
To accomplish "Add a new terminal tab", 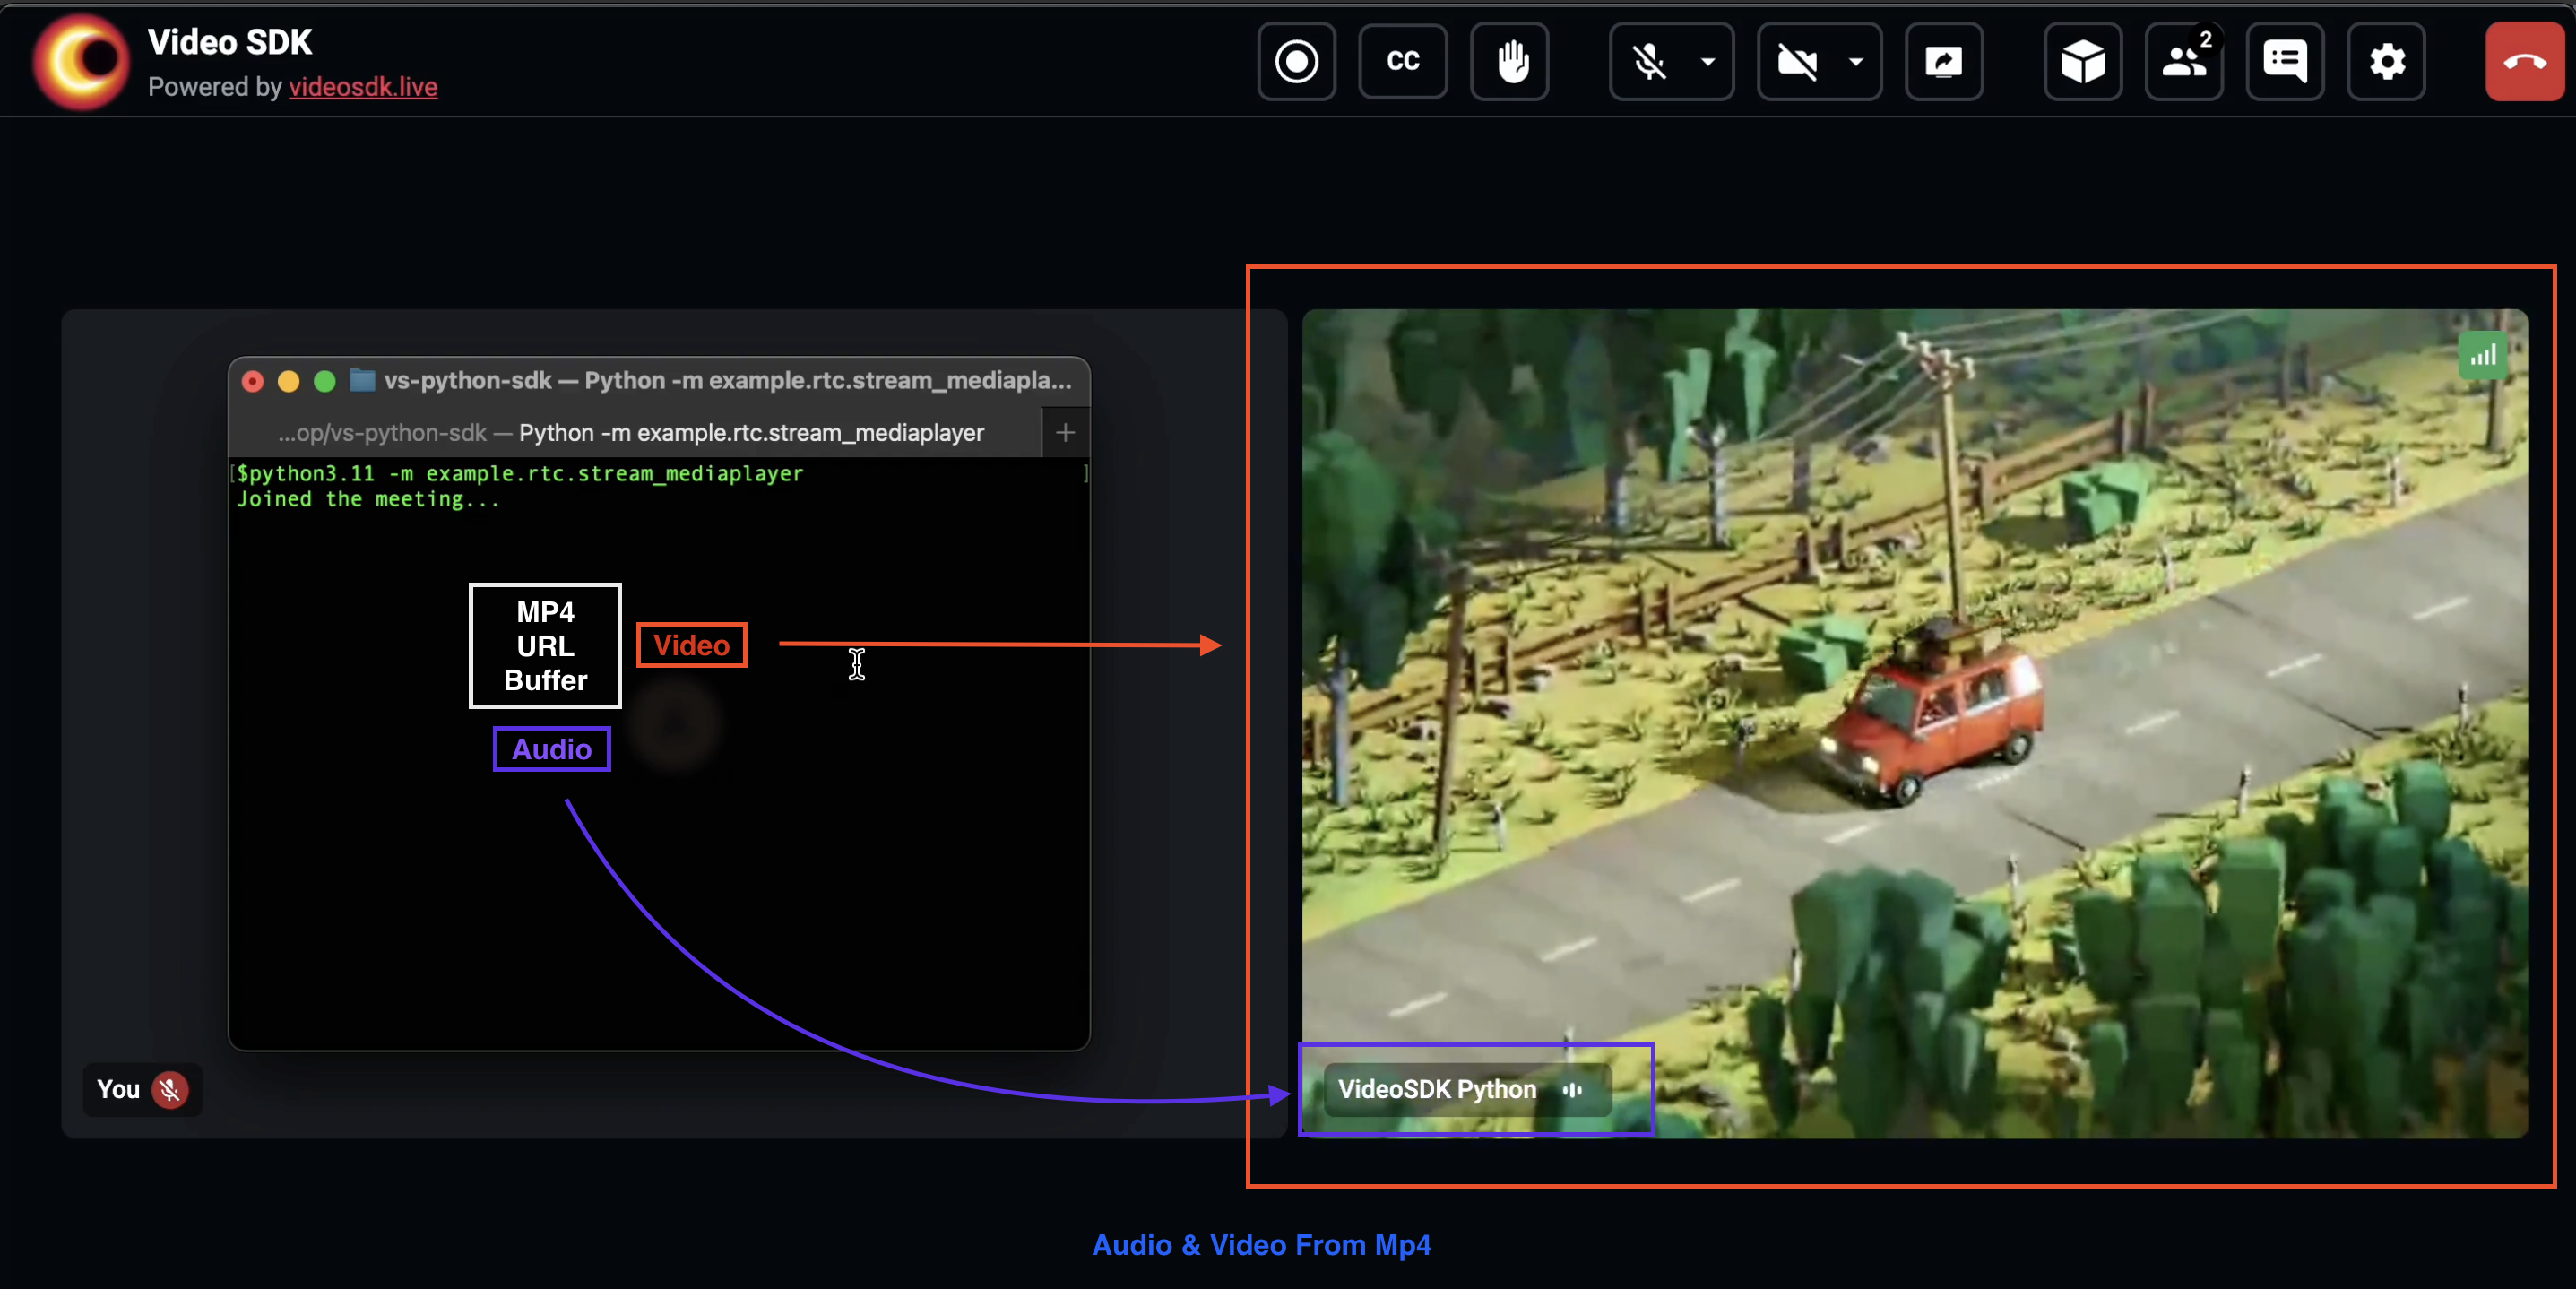I will tap(1065, 433).
